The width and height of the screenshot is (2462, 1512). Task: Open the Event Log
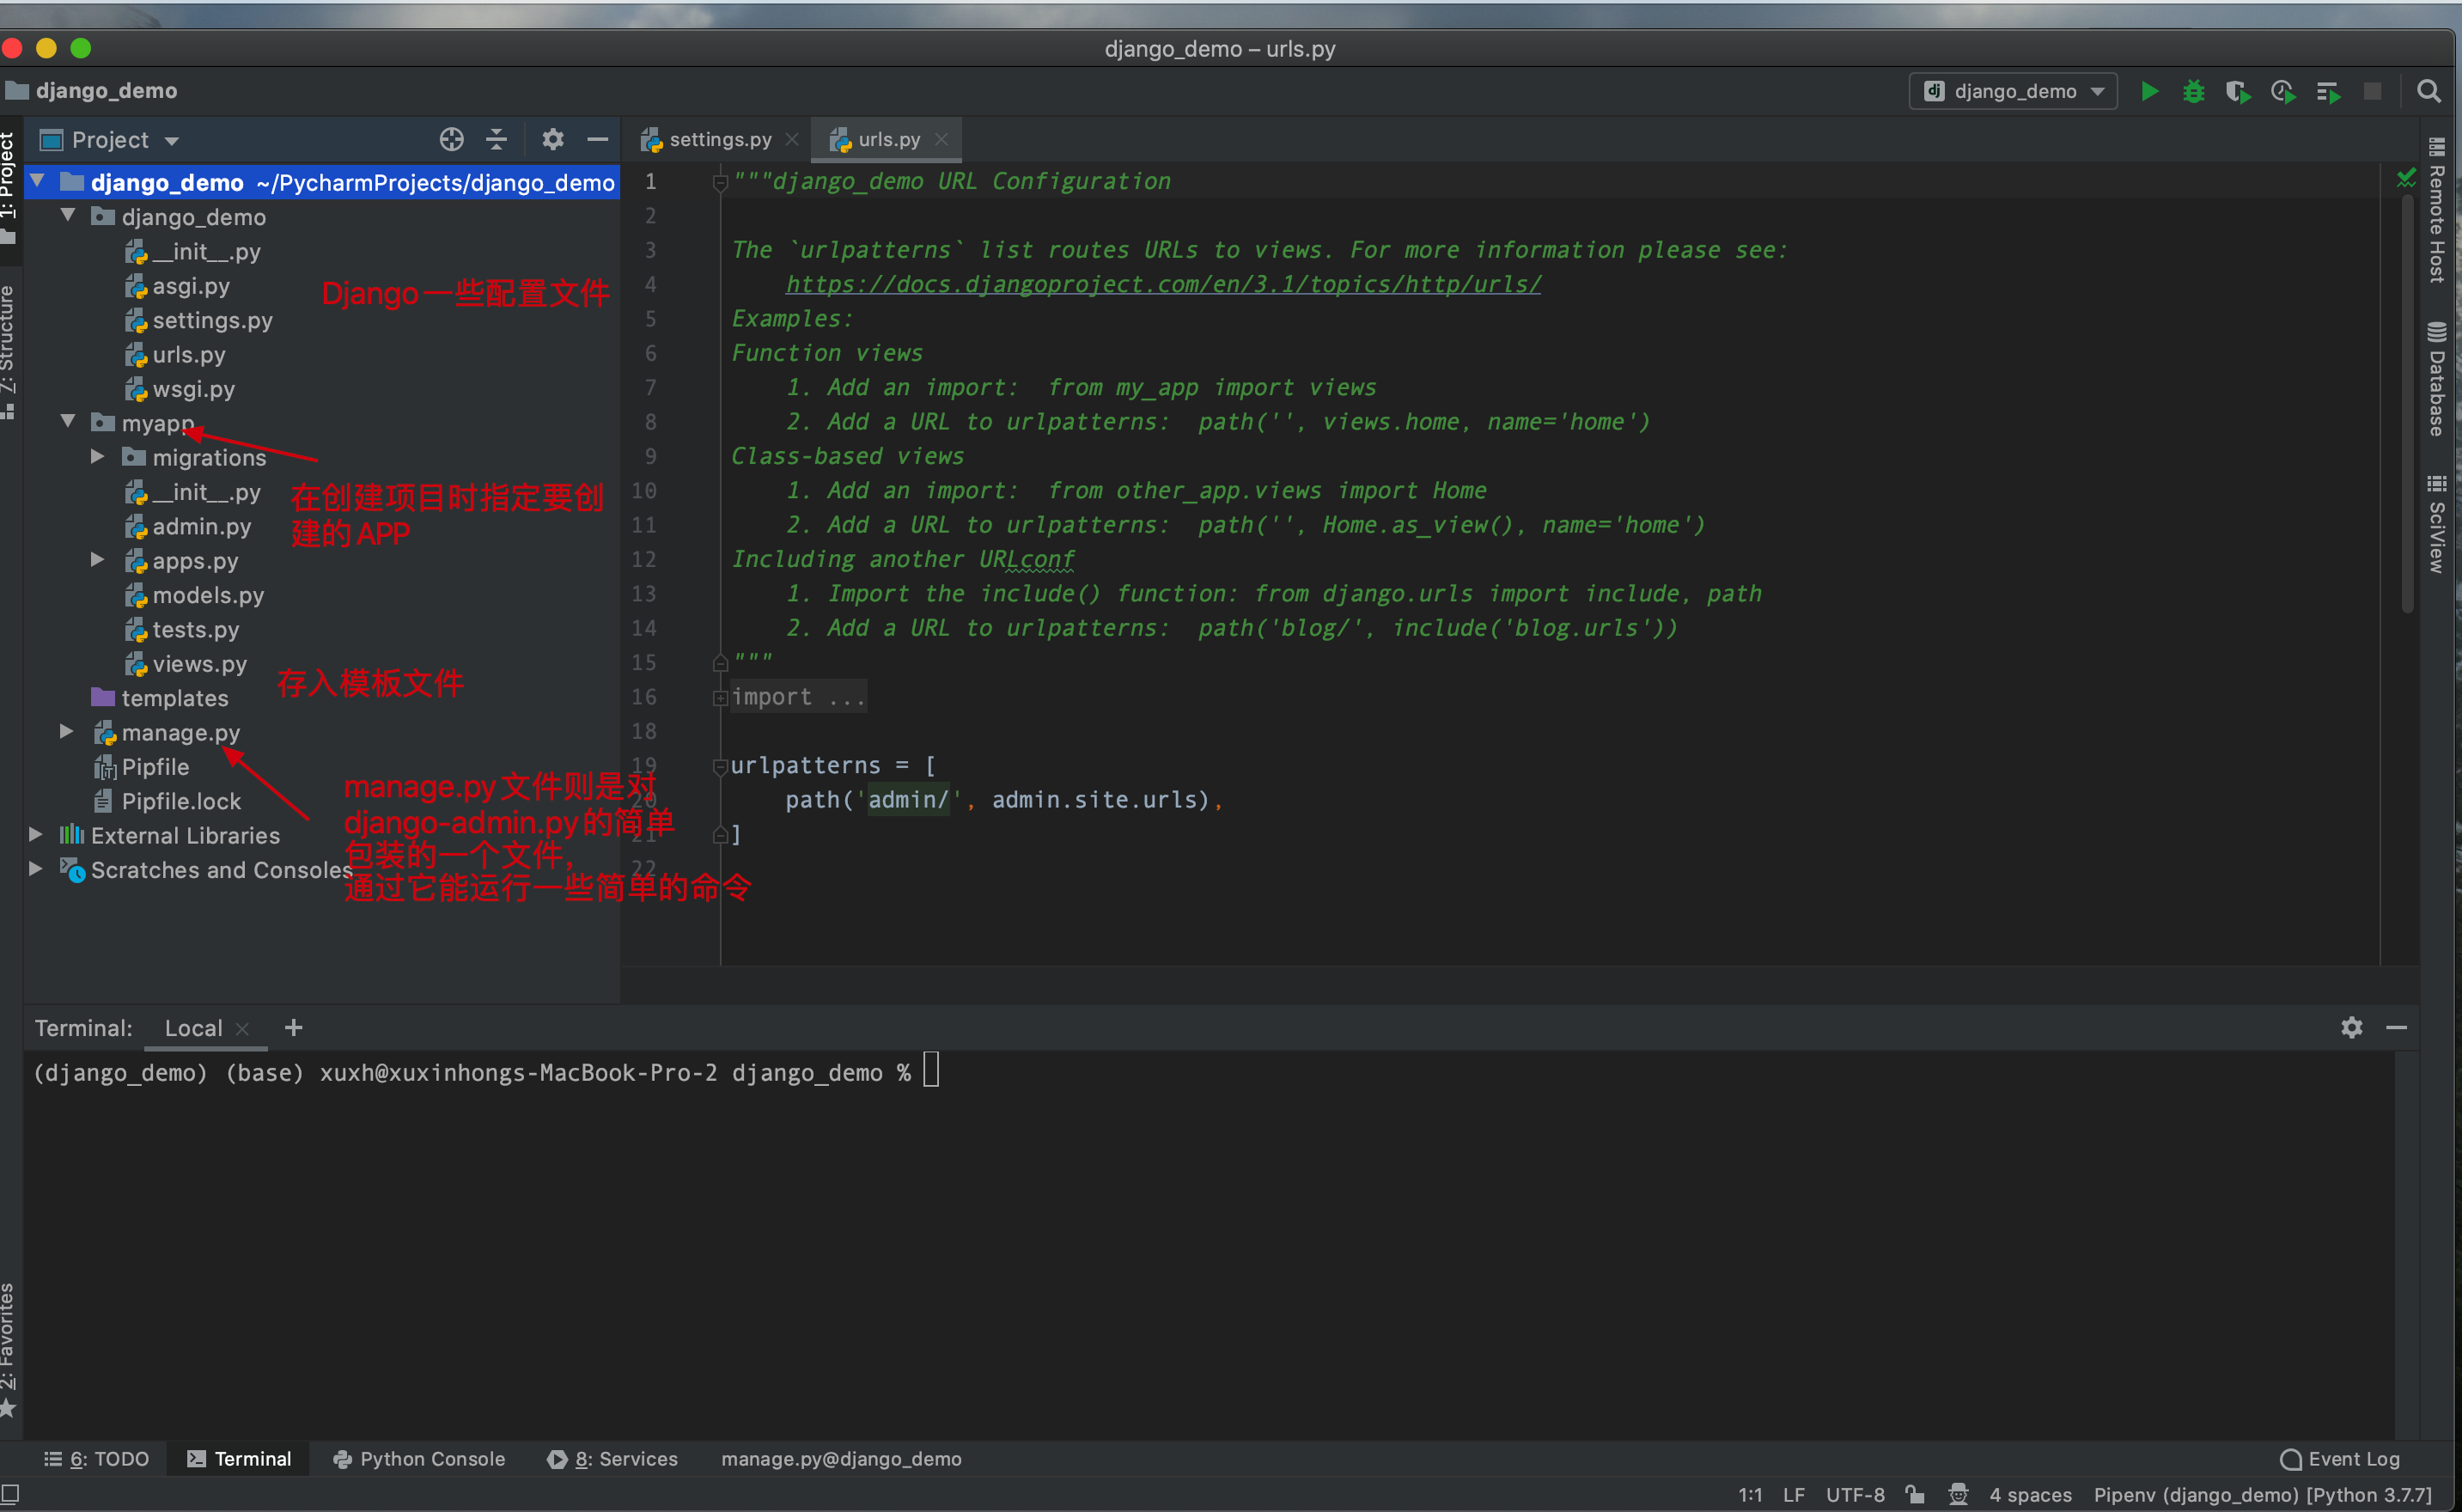click(2339, 1459)
